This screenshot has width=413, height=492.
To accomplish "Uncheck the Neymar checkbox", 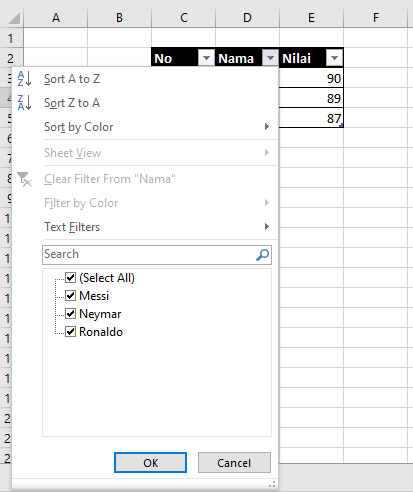I will (70, 313).
